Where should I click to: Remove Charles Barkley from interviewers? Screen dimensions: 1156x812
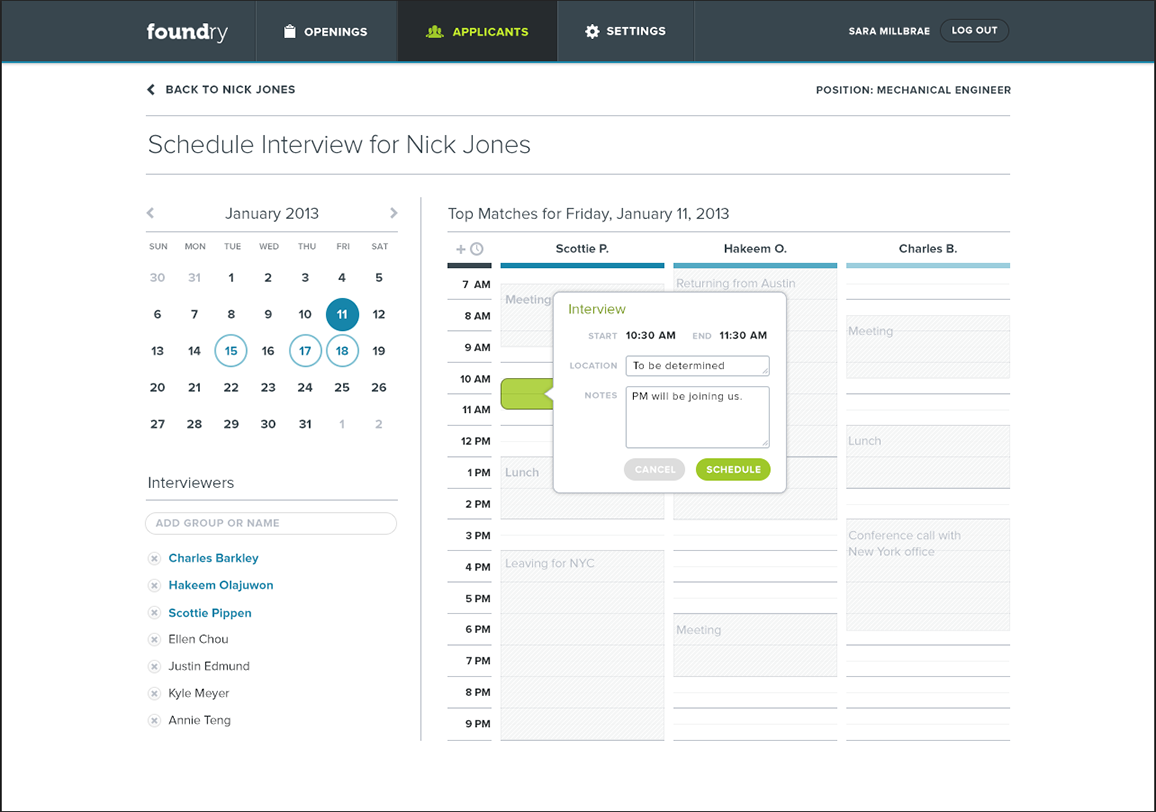click(154, 558)
